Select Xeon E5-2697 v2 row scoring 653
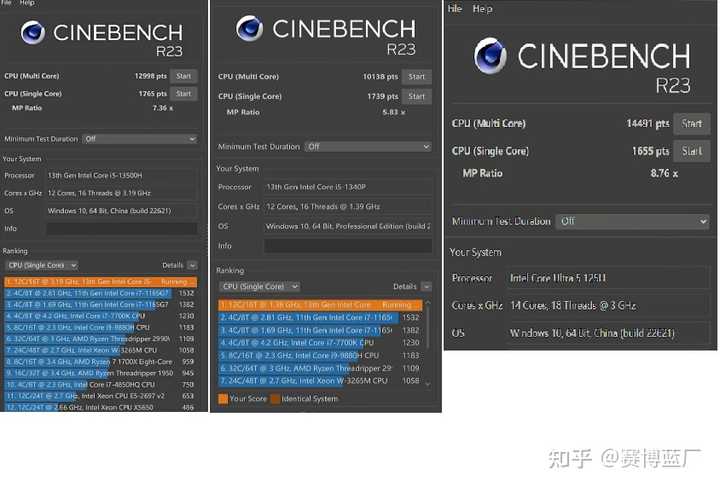Viewport: 720px width, 487px height. [x=101, y=396]
